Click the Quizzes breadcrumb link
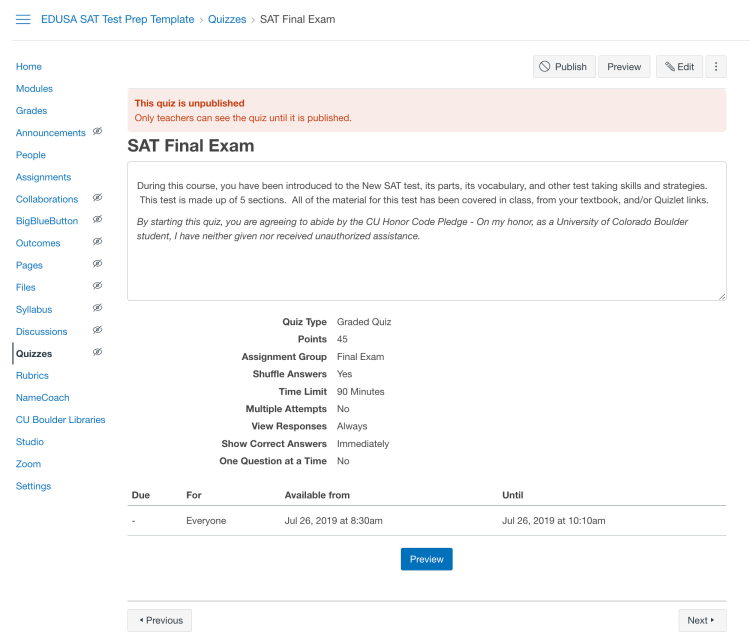750x642 pixels. click(227, 20)
